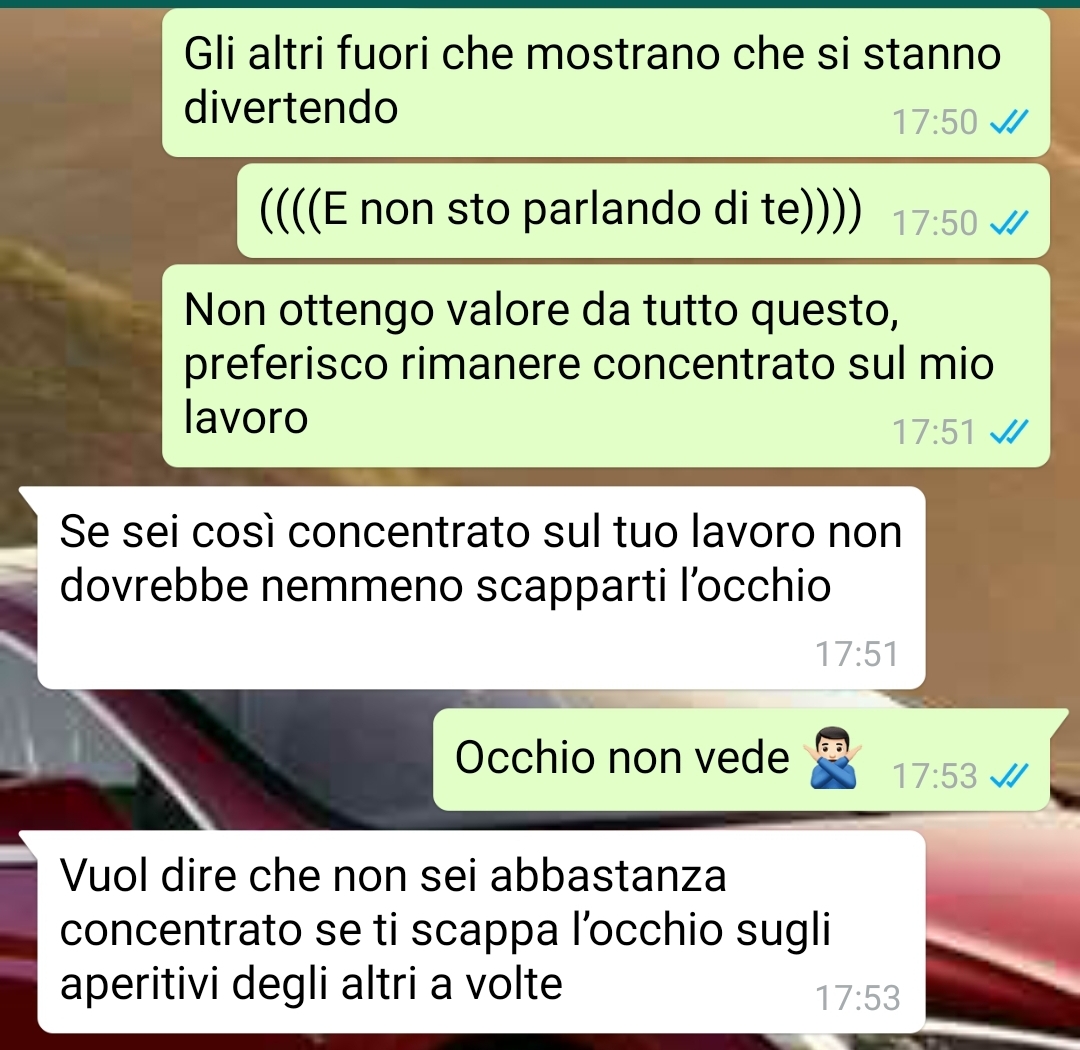
Task: Click the 17:50 timestamp on the first message
Action: pos(935,122)
